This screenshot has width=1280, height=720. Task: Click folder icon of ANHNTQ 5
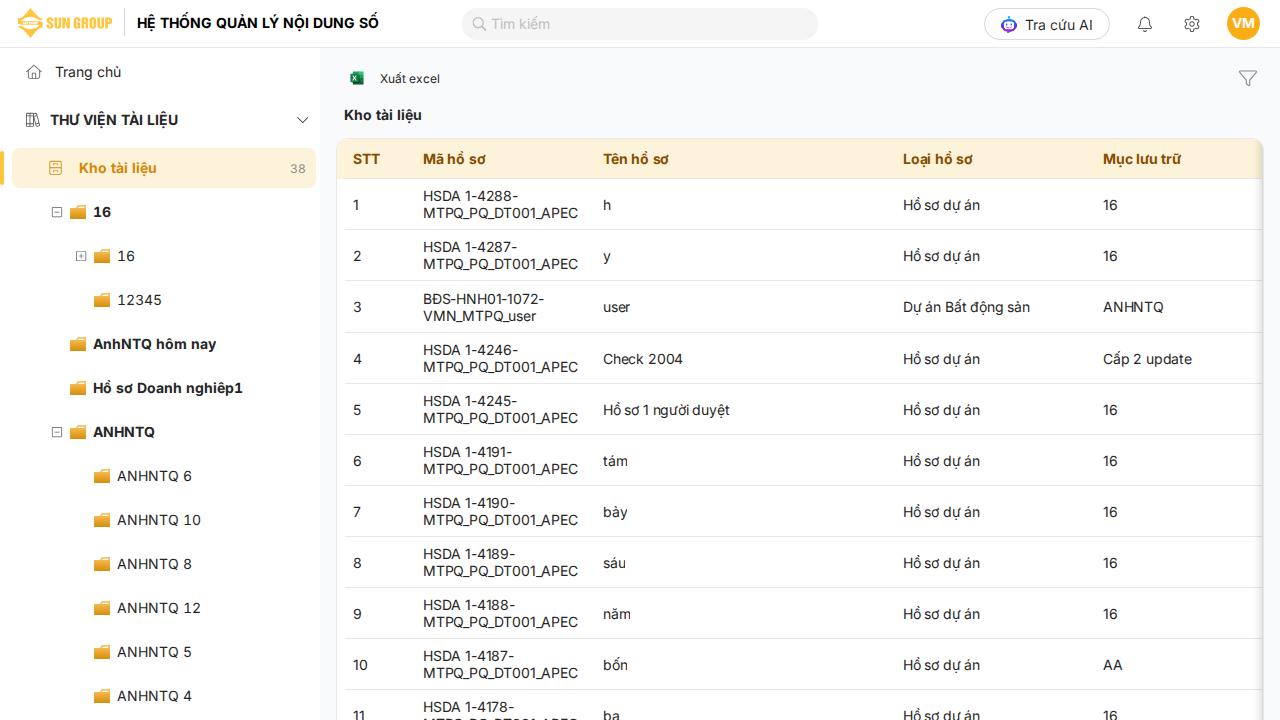[x=102, y=652]
